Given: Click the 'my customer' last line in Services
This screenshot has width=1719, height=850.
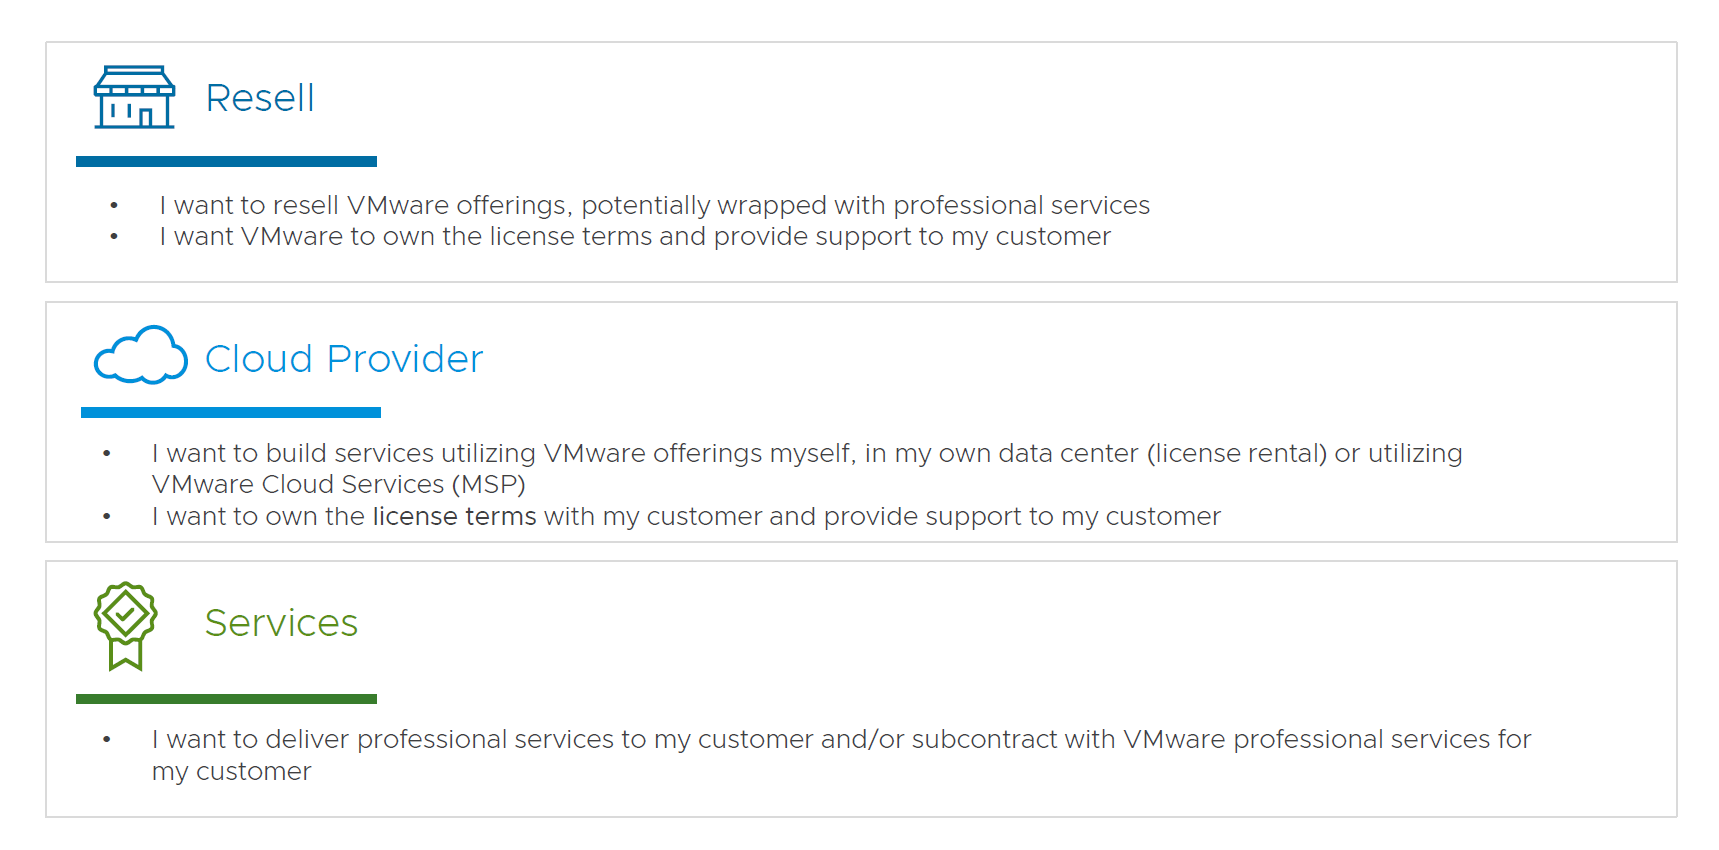Looking at the screenshot, I should (231, 772).
